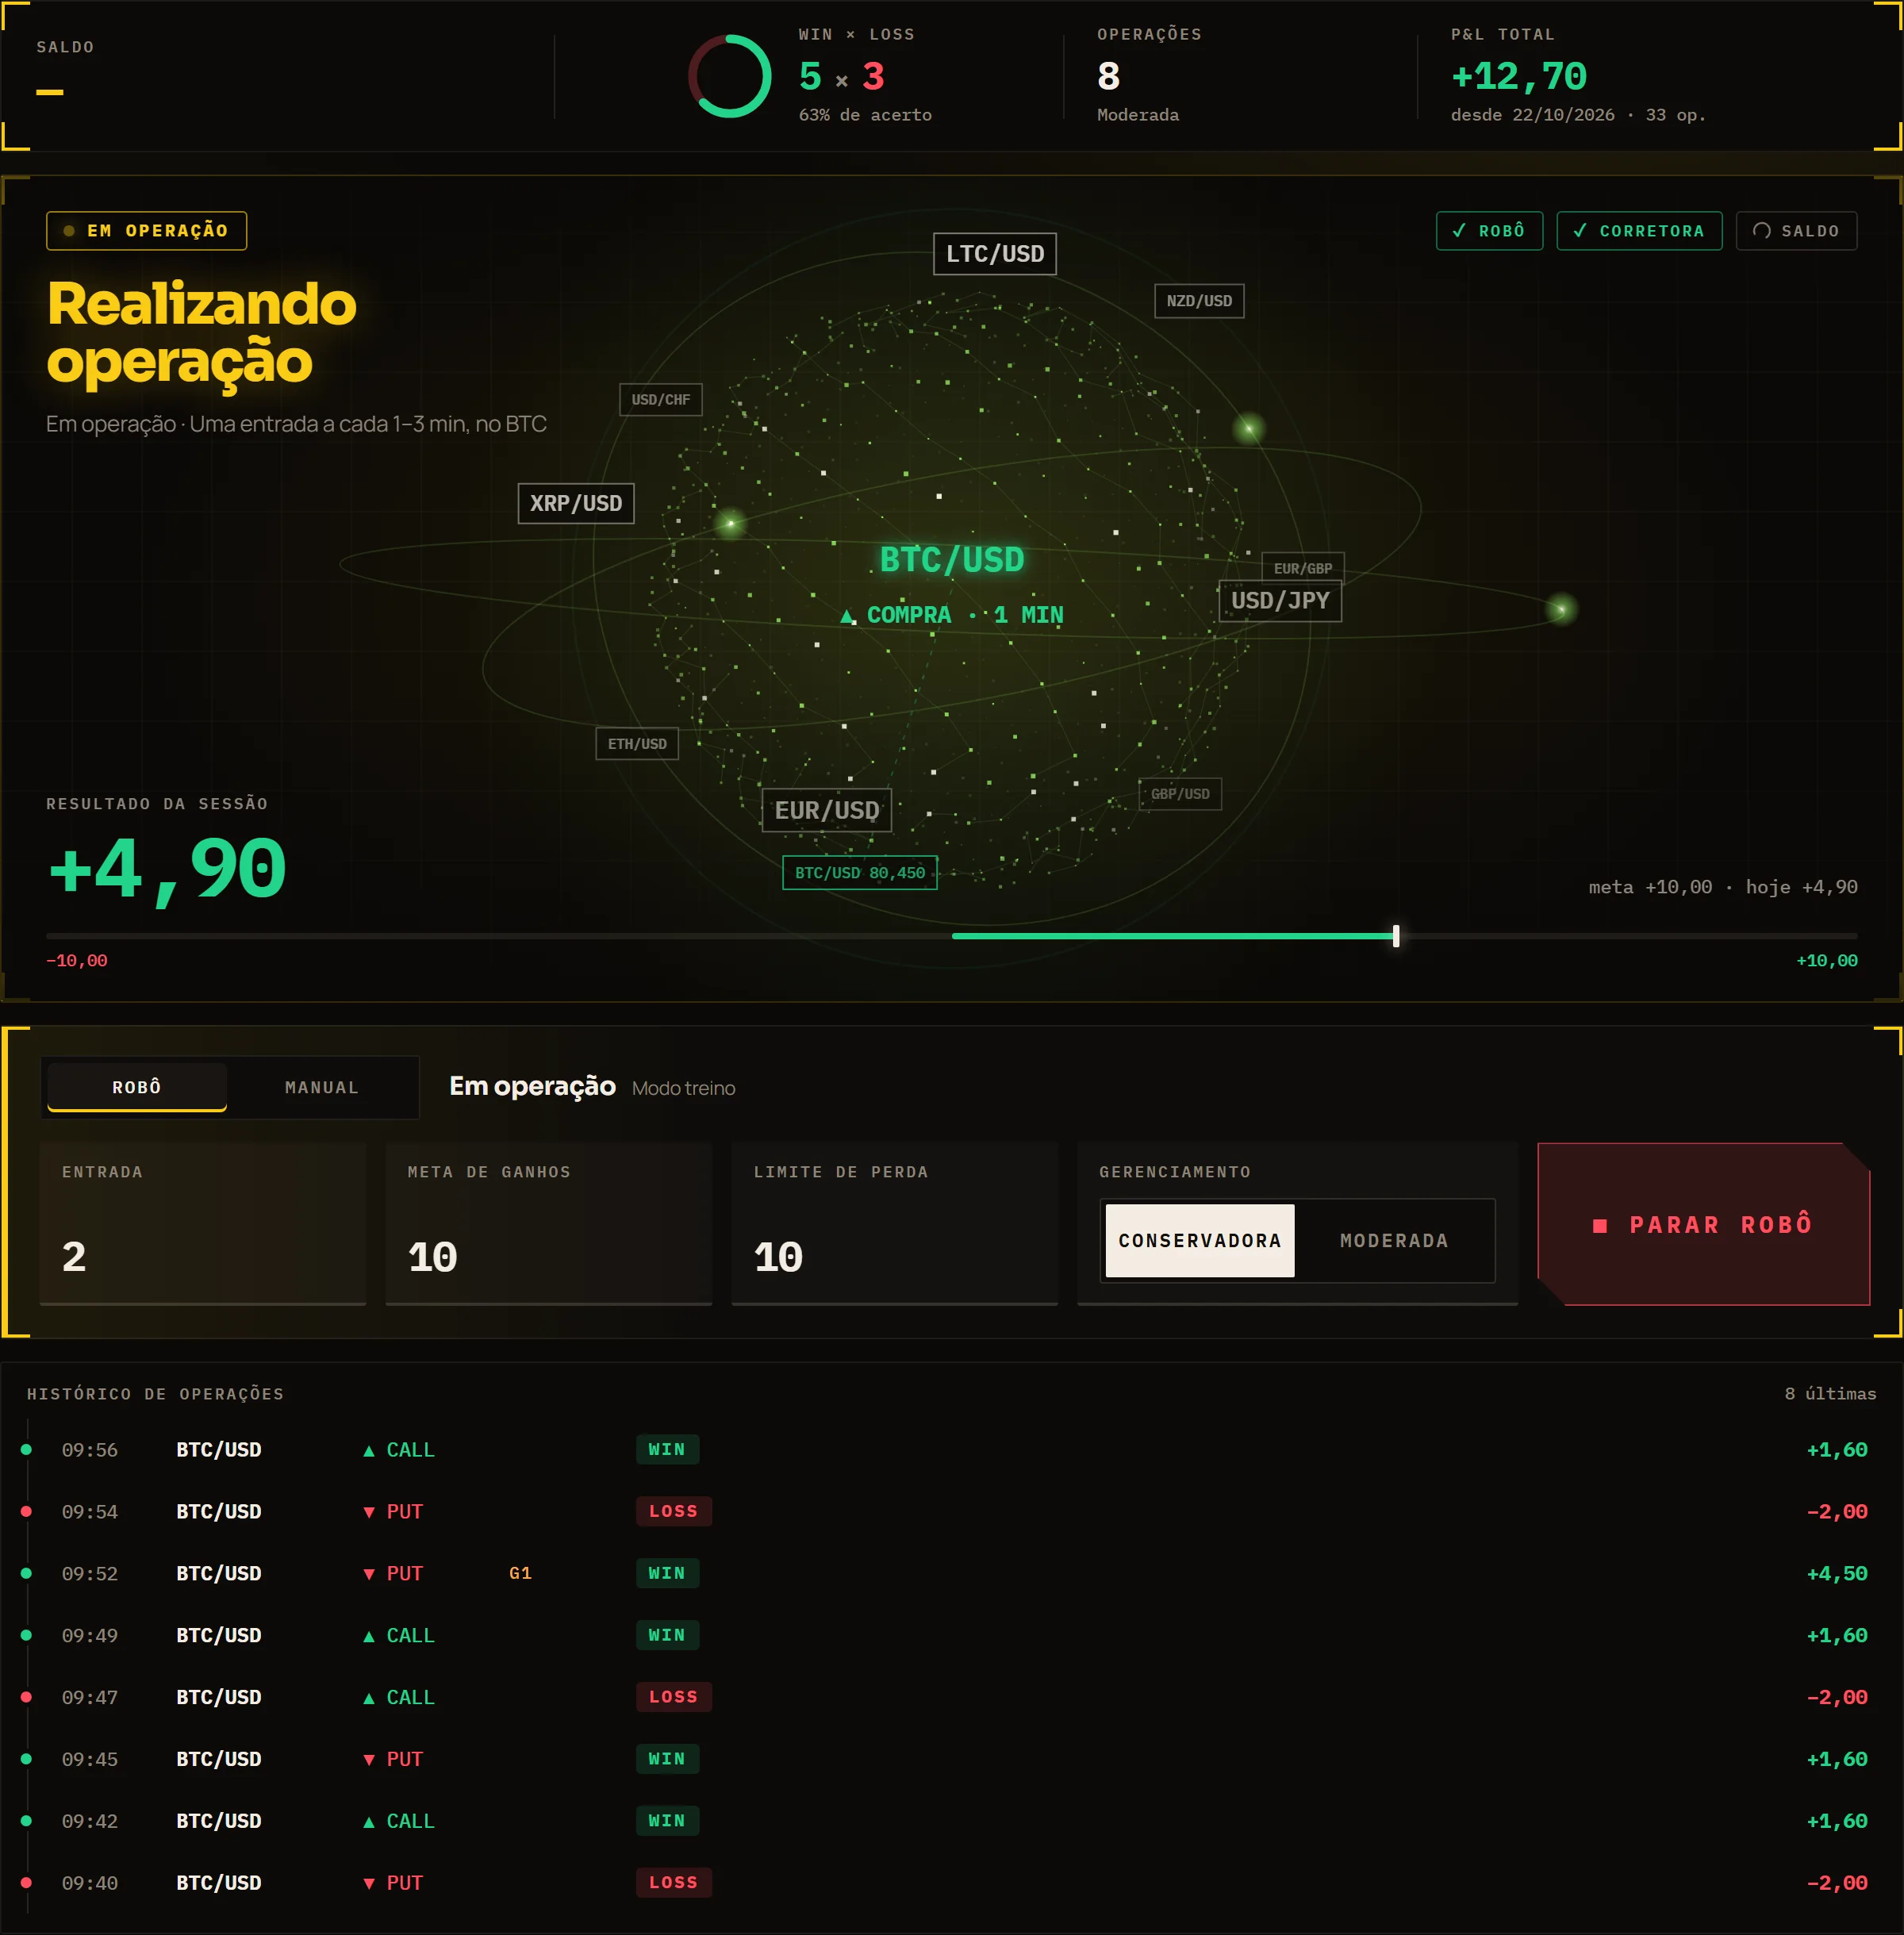Image resolution: width=1904 pixels, height=1935 pixels.
Task: Switch to the MANUAL tab
Action: [321, 1087]
